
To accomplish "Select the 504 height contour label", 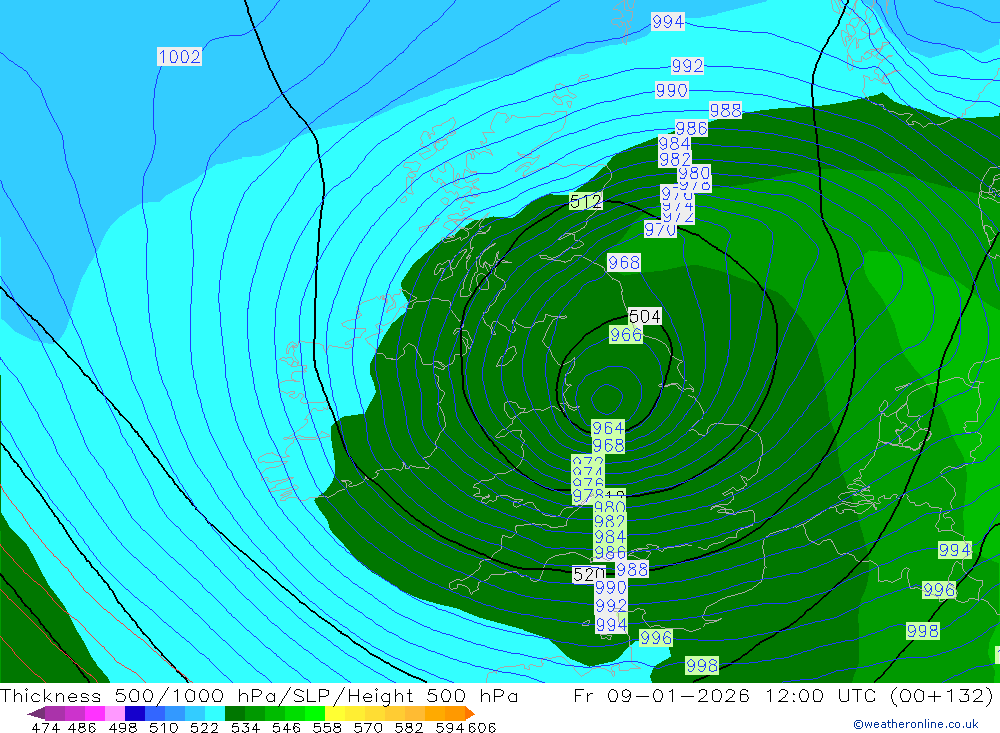I will pyautogui.click(x=645, y=316).
